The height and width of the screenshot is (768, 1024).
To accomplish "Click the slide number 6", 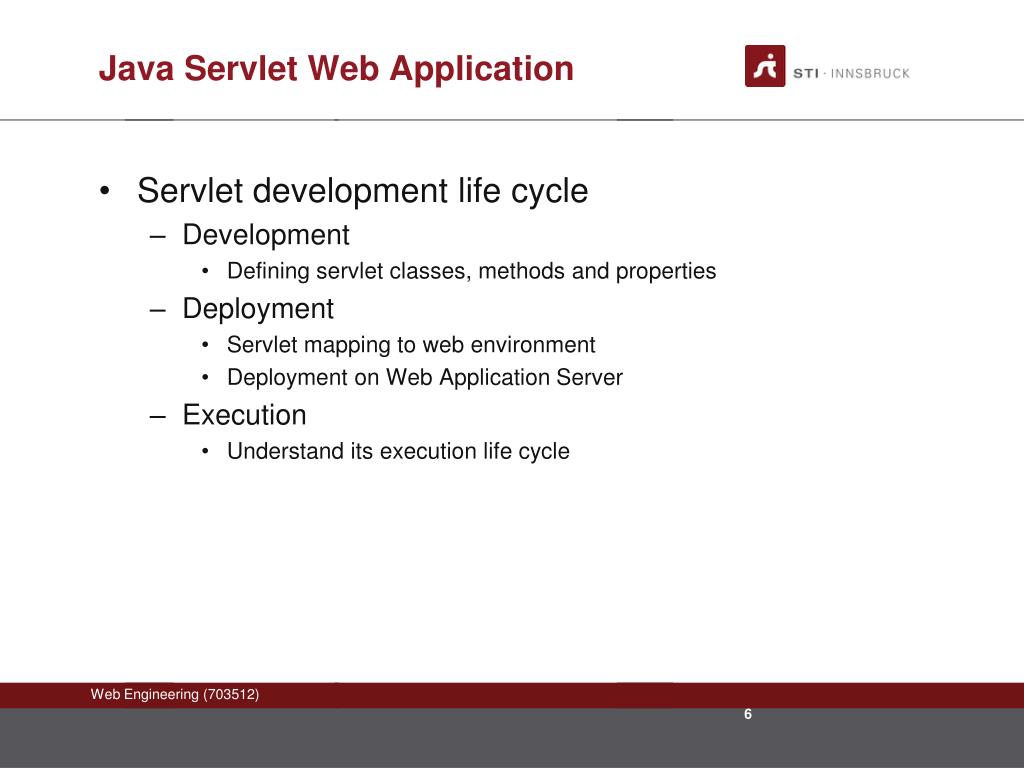I will pyautogui.click(x=748, y=714).
